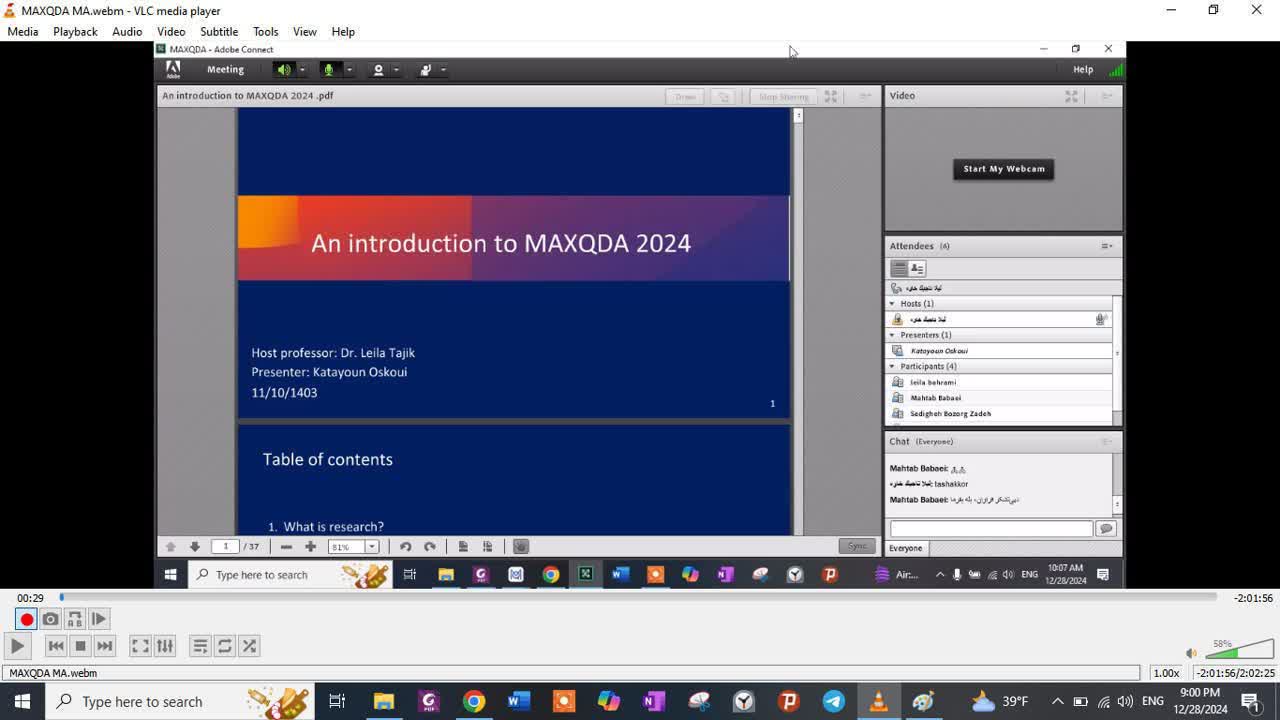The height and width of the screenshot is (720, 1280).
Task: Open the VLC Help menu
Action: (x=343, y=31)
